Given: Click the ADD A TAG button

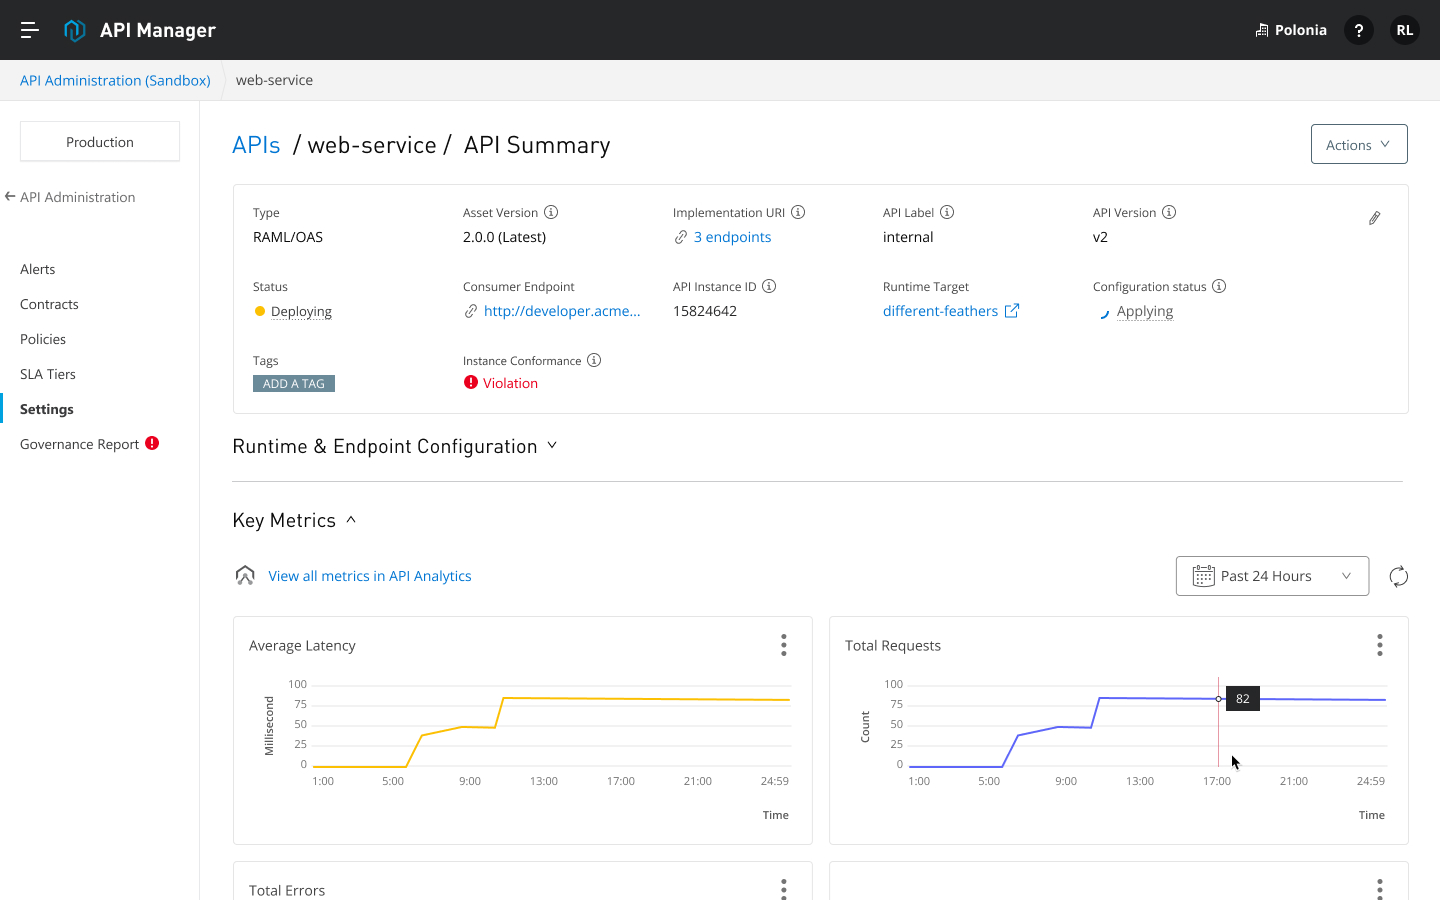Looking at the screenshot, I should pyautogui.click(x=294, y=384).
